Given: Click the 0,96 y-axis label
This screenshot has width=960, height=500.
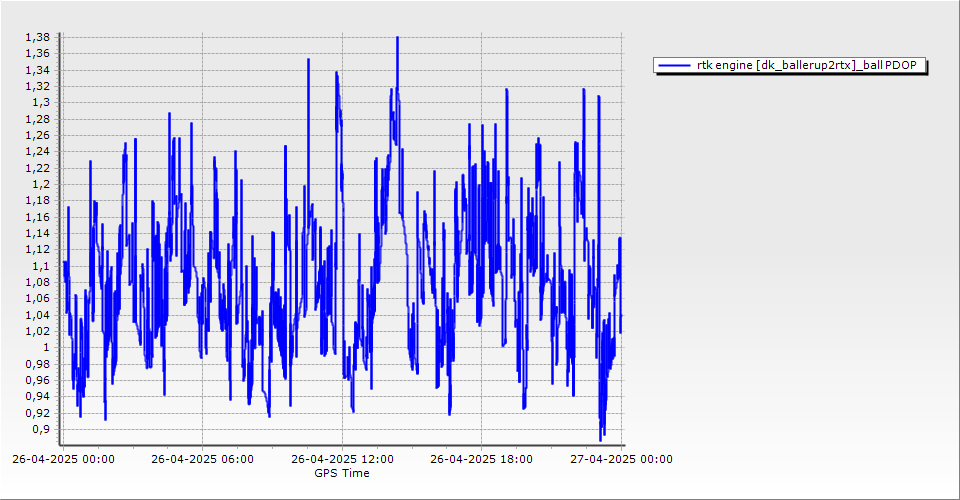Looking at the screenshot, I should (37, 380).
